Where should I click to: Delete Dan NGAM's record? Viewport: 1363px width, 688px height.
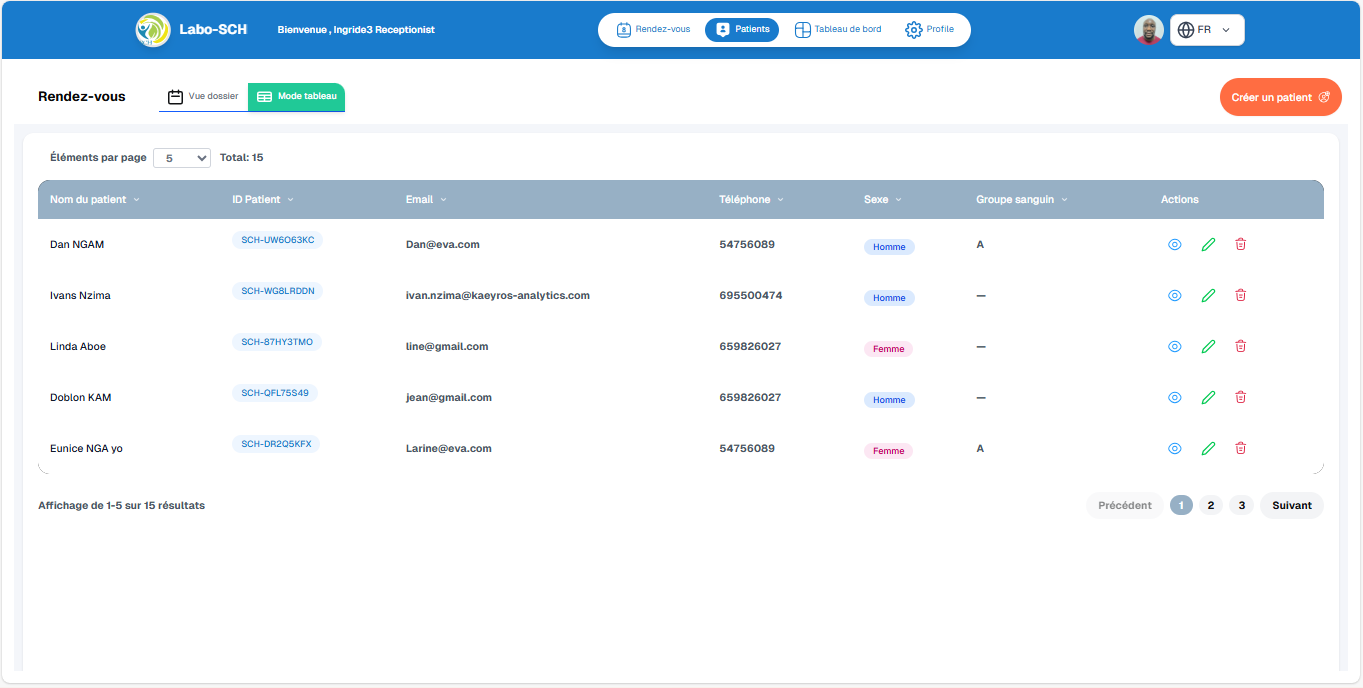tap(1240, 244)
